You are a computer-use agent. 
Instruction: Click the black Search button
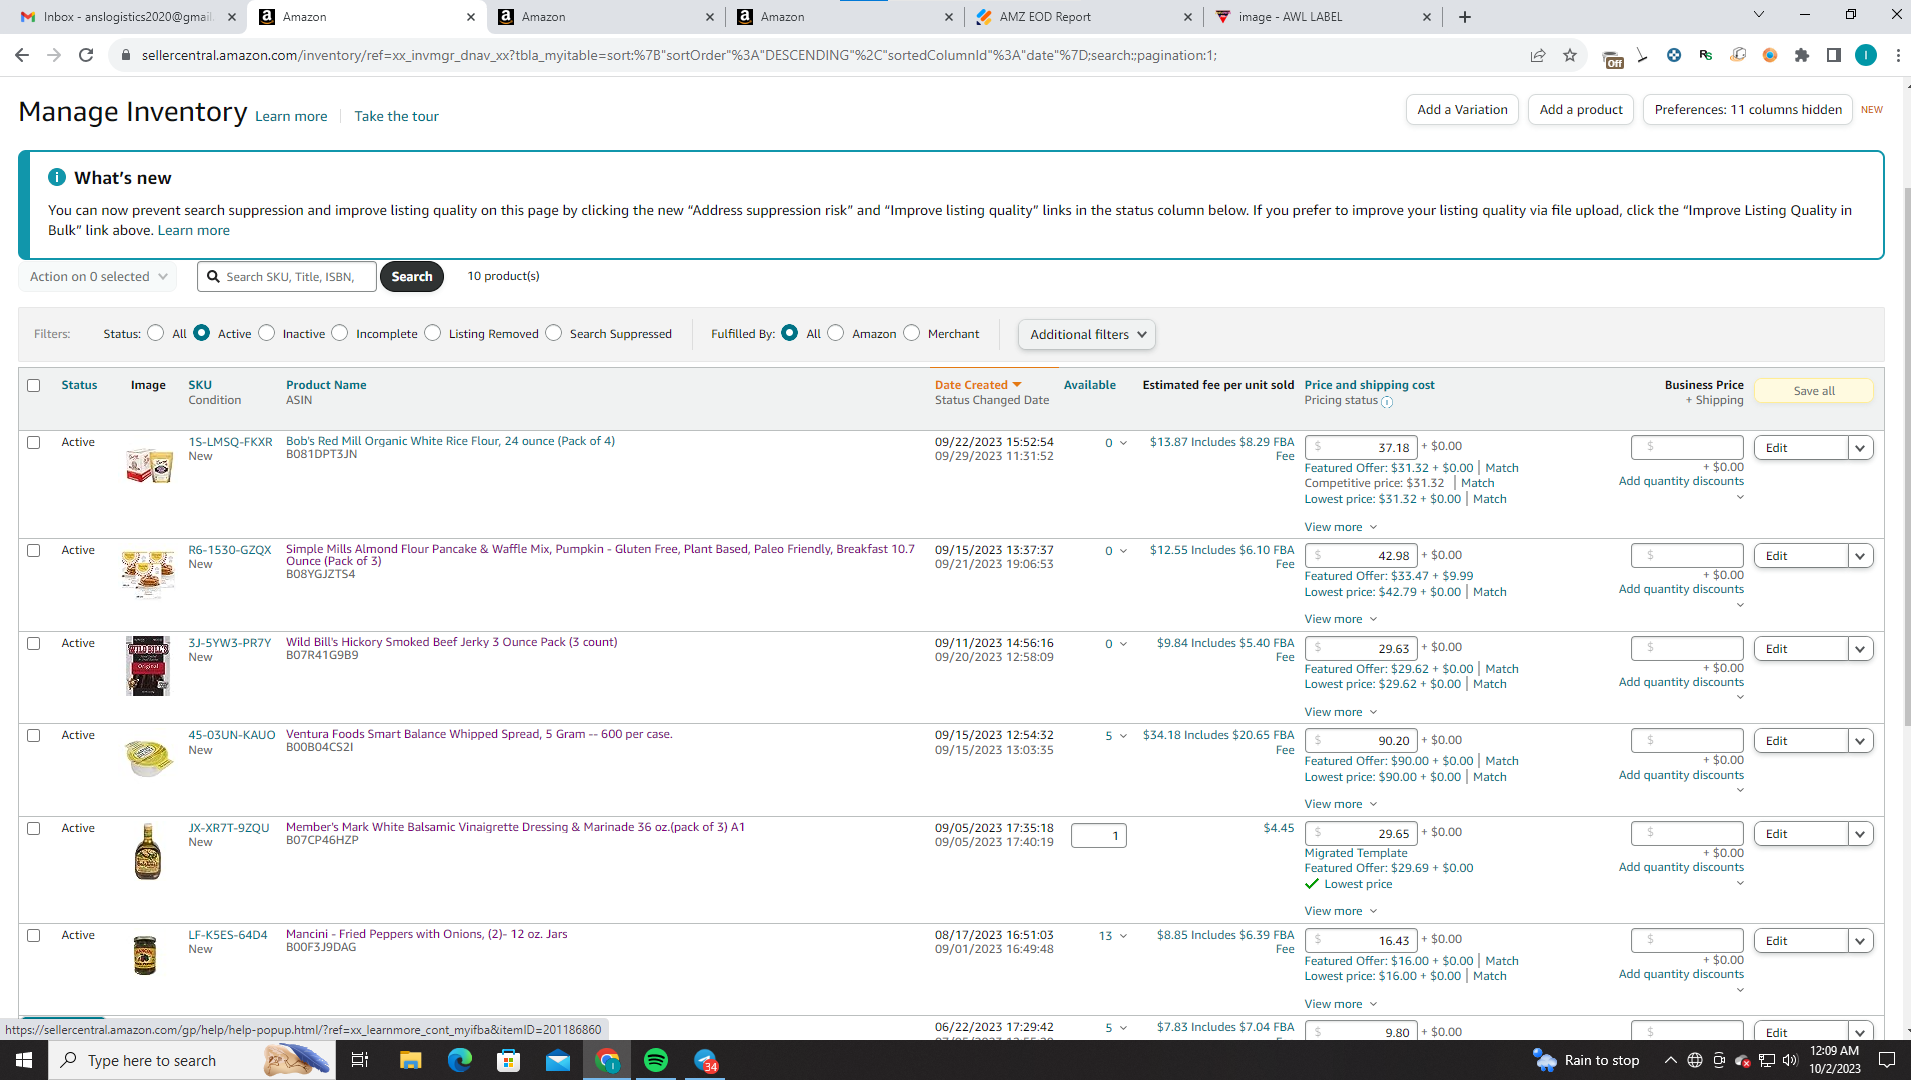pyautogui.click(x=412, y=277)
